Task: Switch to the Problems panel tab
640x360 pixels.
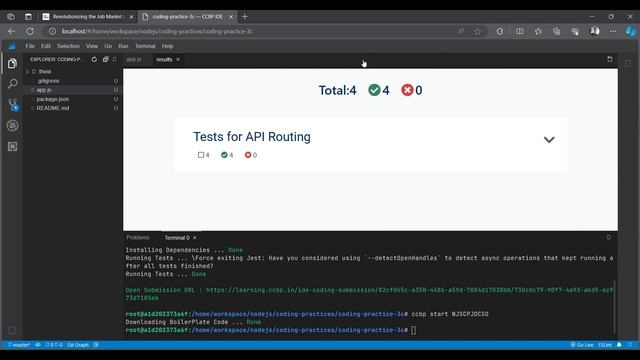Action: point(138,237)
